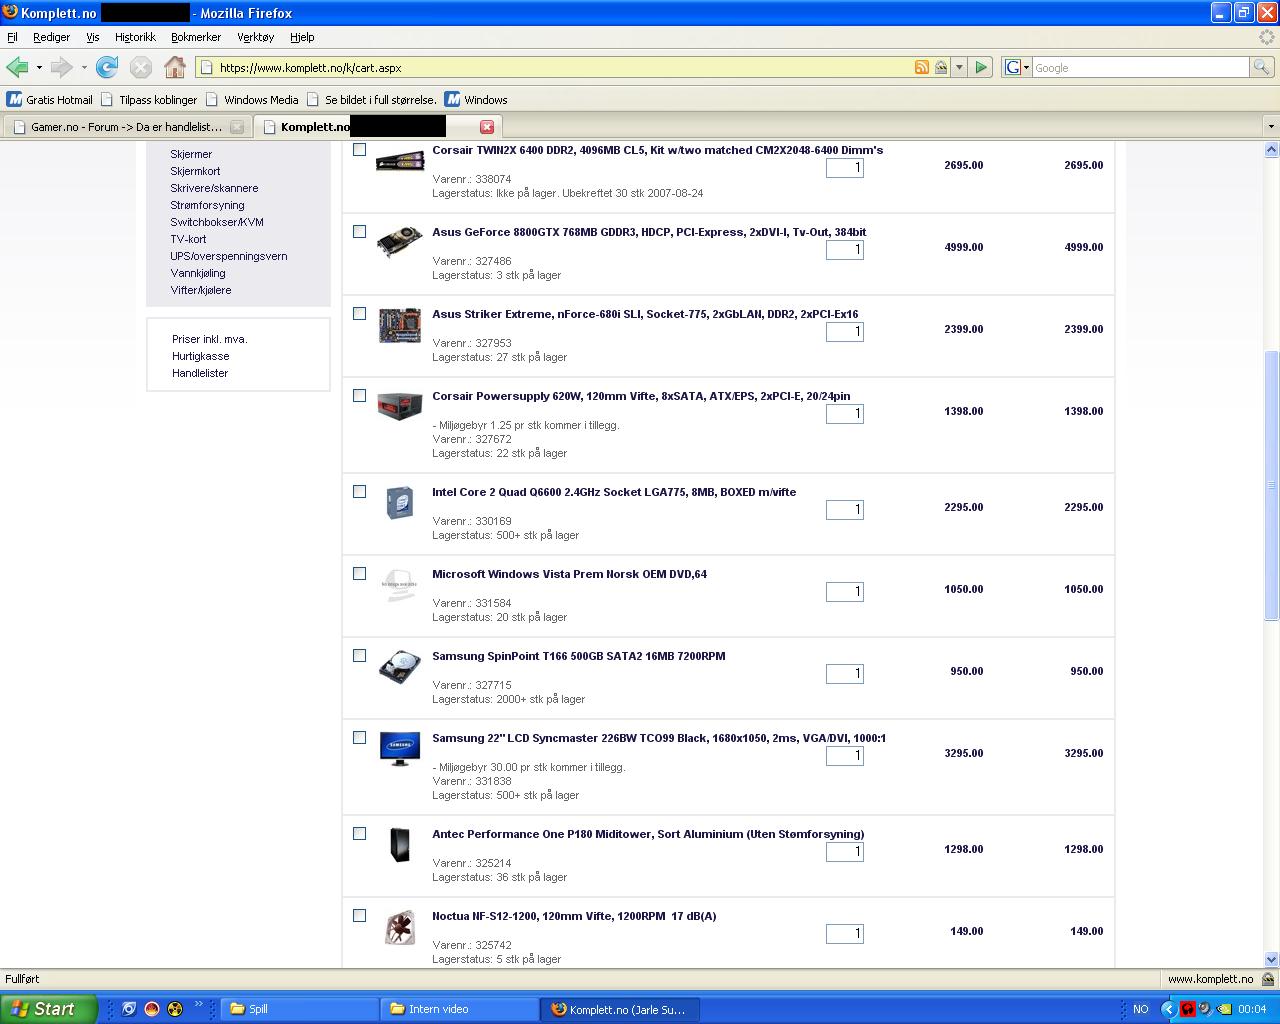
Task: Tick the Windows Vista Prem checkbox
Action: pos(360,574)
